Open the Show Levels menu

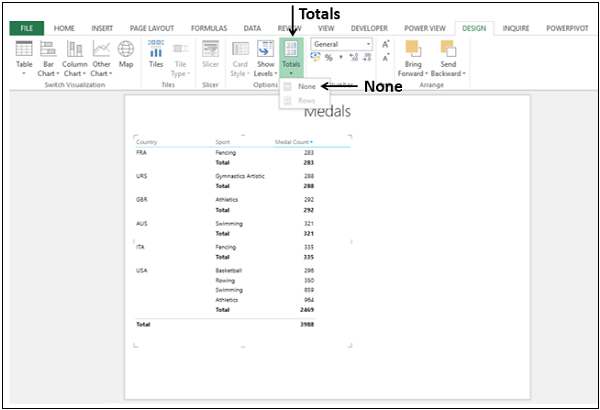265,56
